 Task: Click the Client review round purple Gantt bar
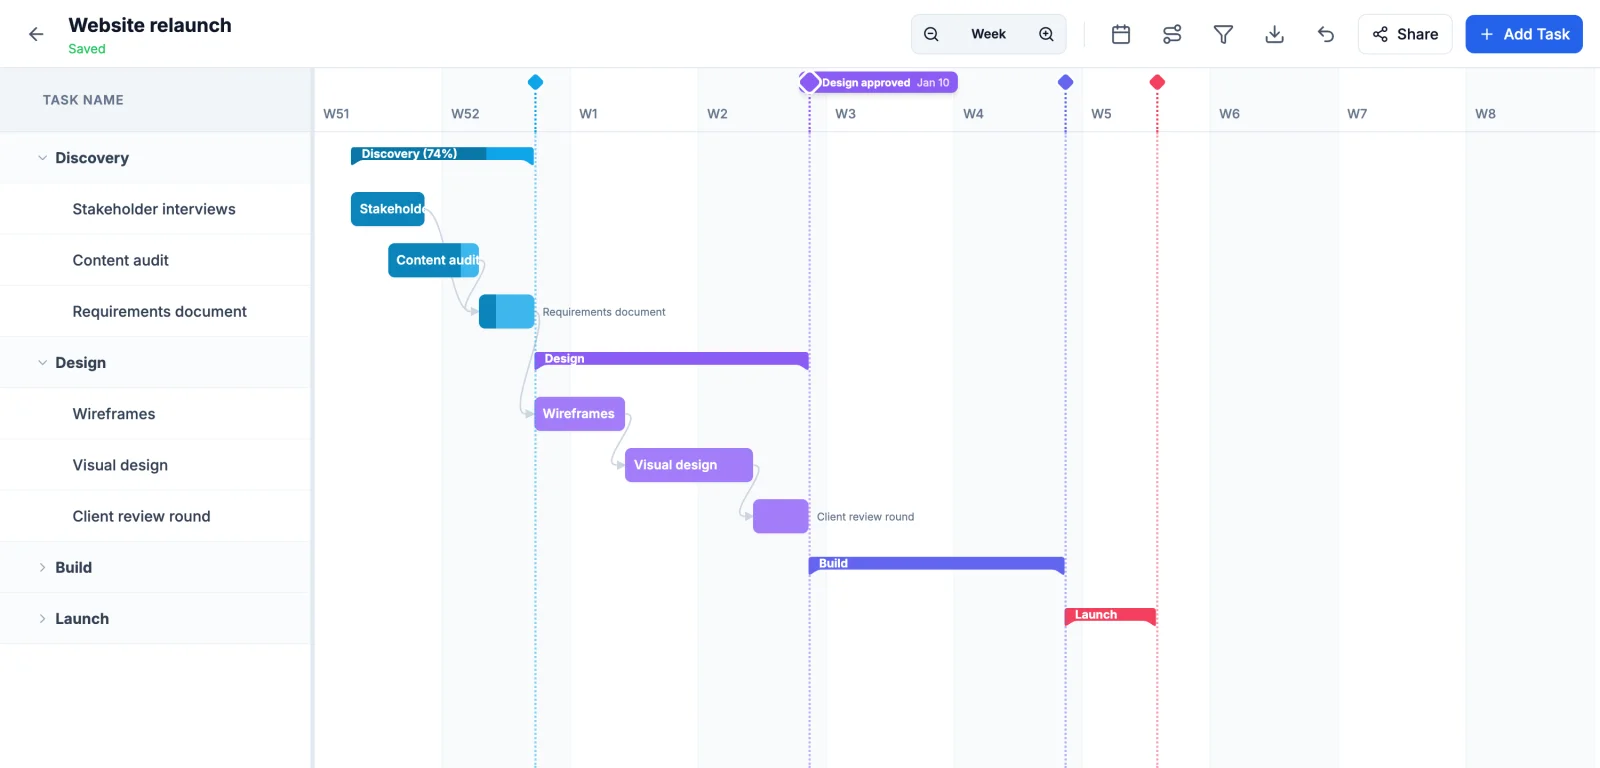781,516
